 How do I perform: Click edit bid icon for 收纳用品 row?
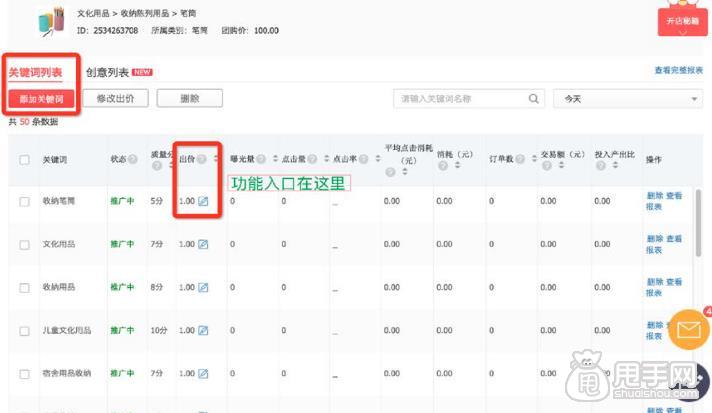[203, 288]
